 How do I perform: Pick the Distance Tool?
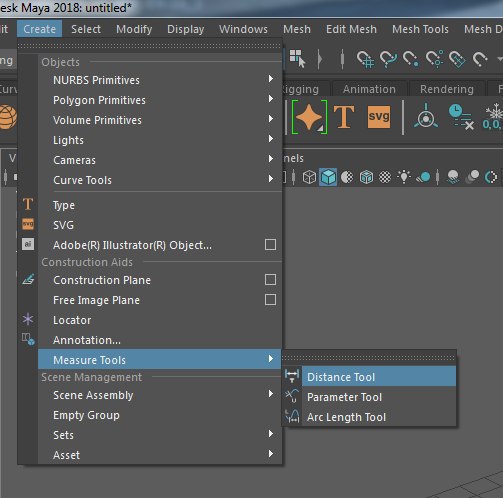coord(379,377)
